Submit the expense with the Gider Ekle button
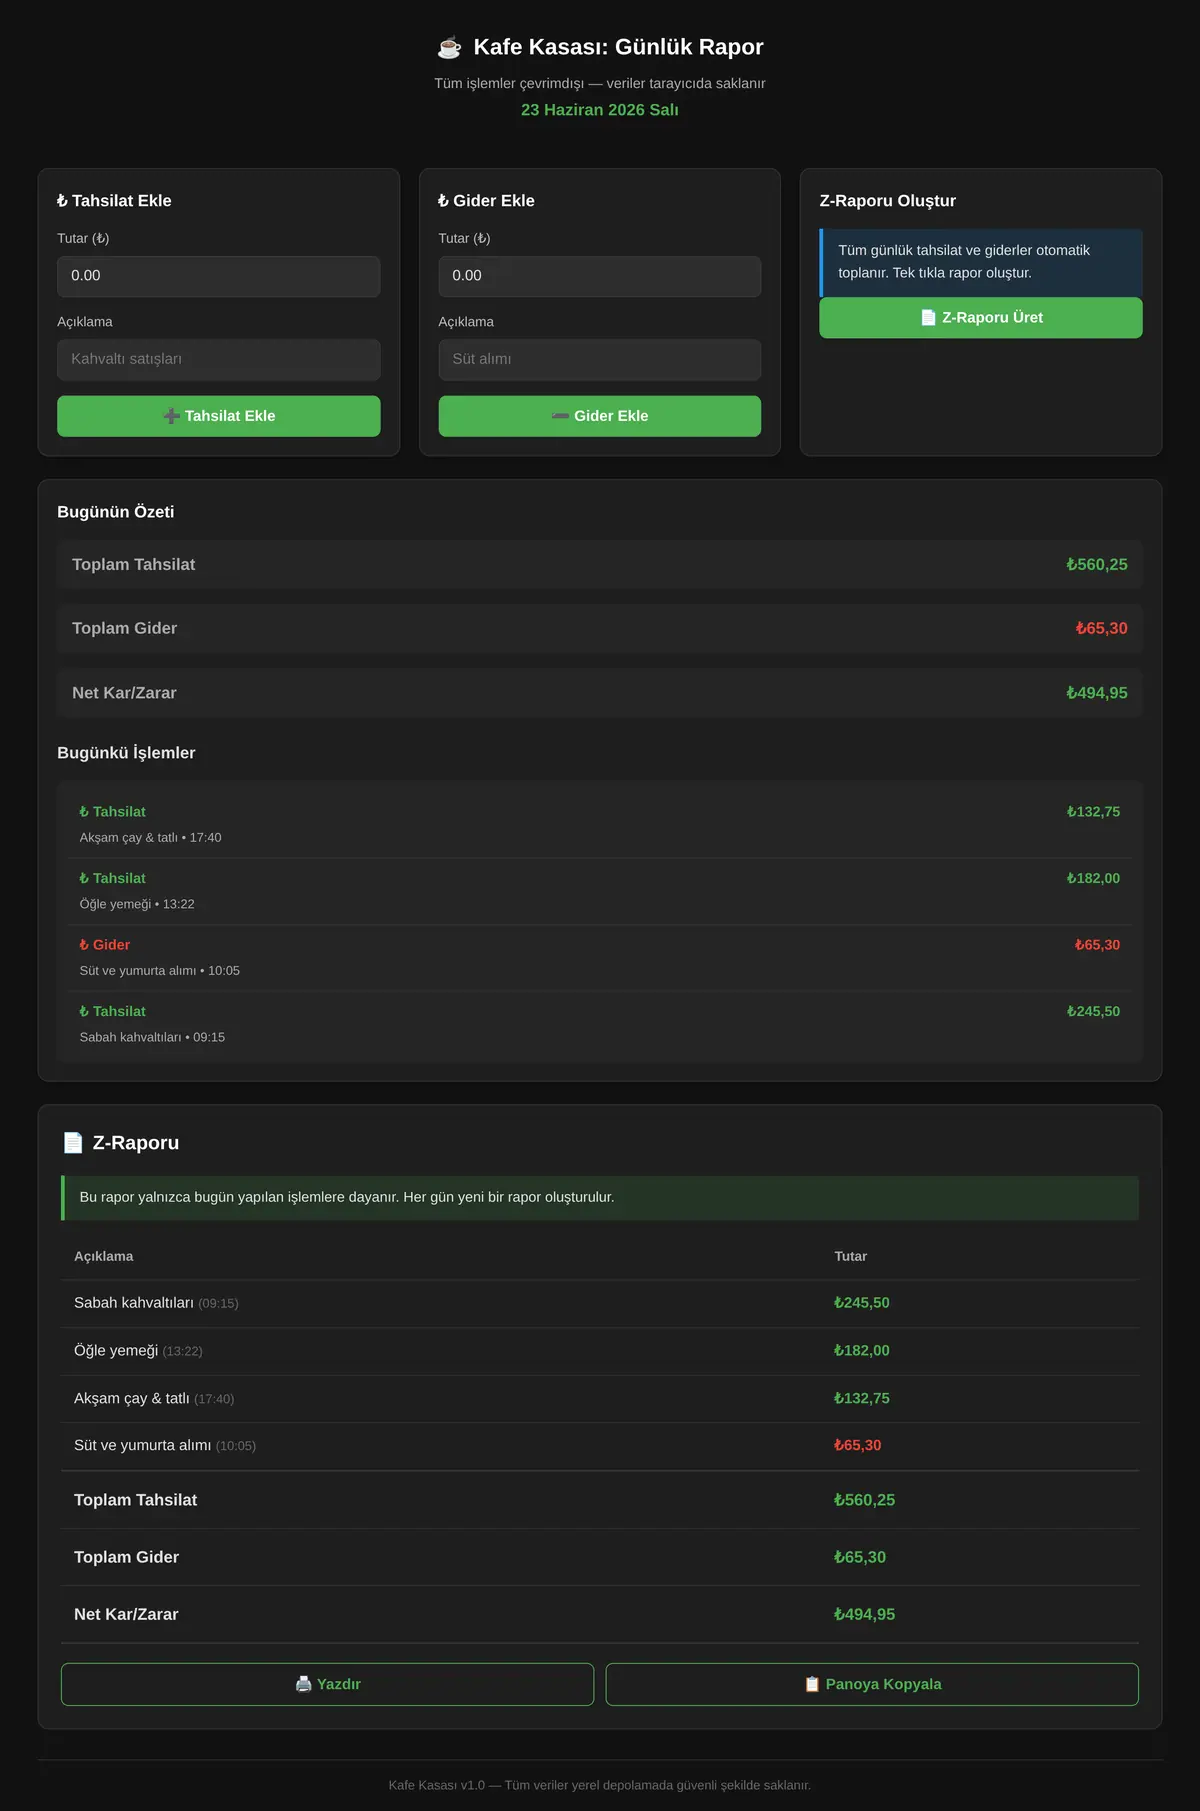Image resolution: width=1200 pixels, height=1811 pixels. (600, 416)
